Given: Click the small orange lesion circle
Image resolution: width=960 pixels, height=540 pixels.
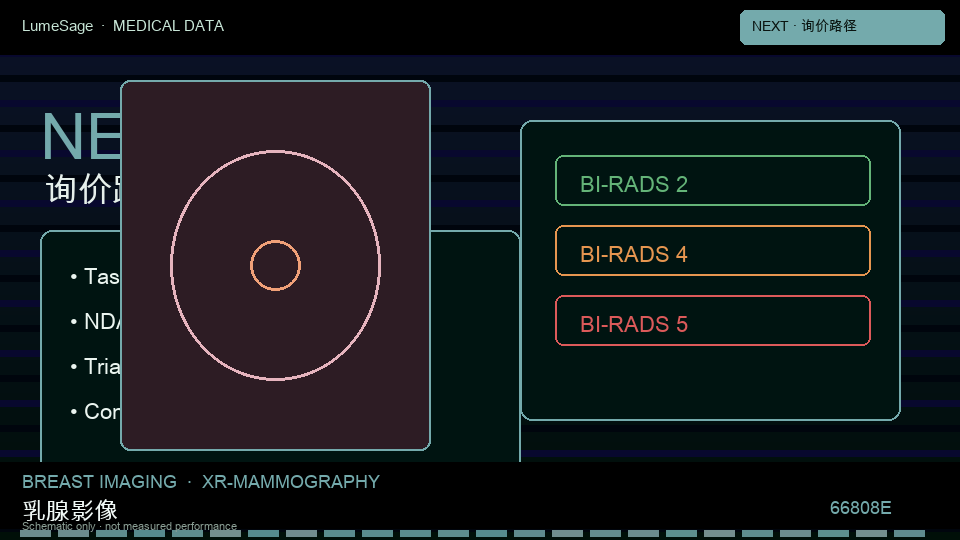Looking at the screenshot, I should click(x=276, y=265).
